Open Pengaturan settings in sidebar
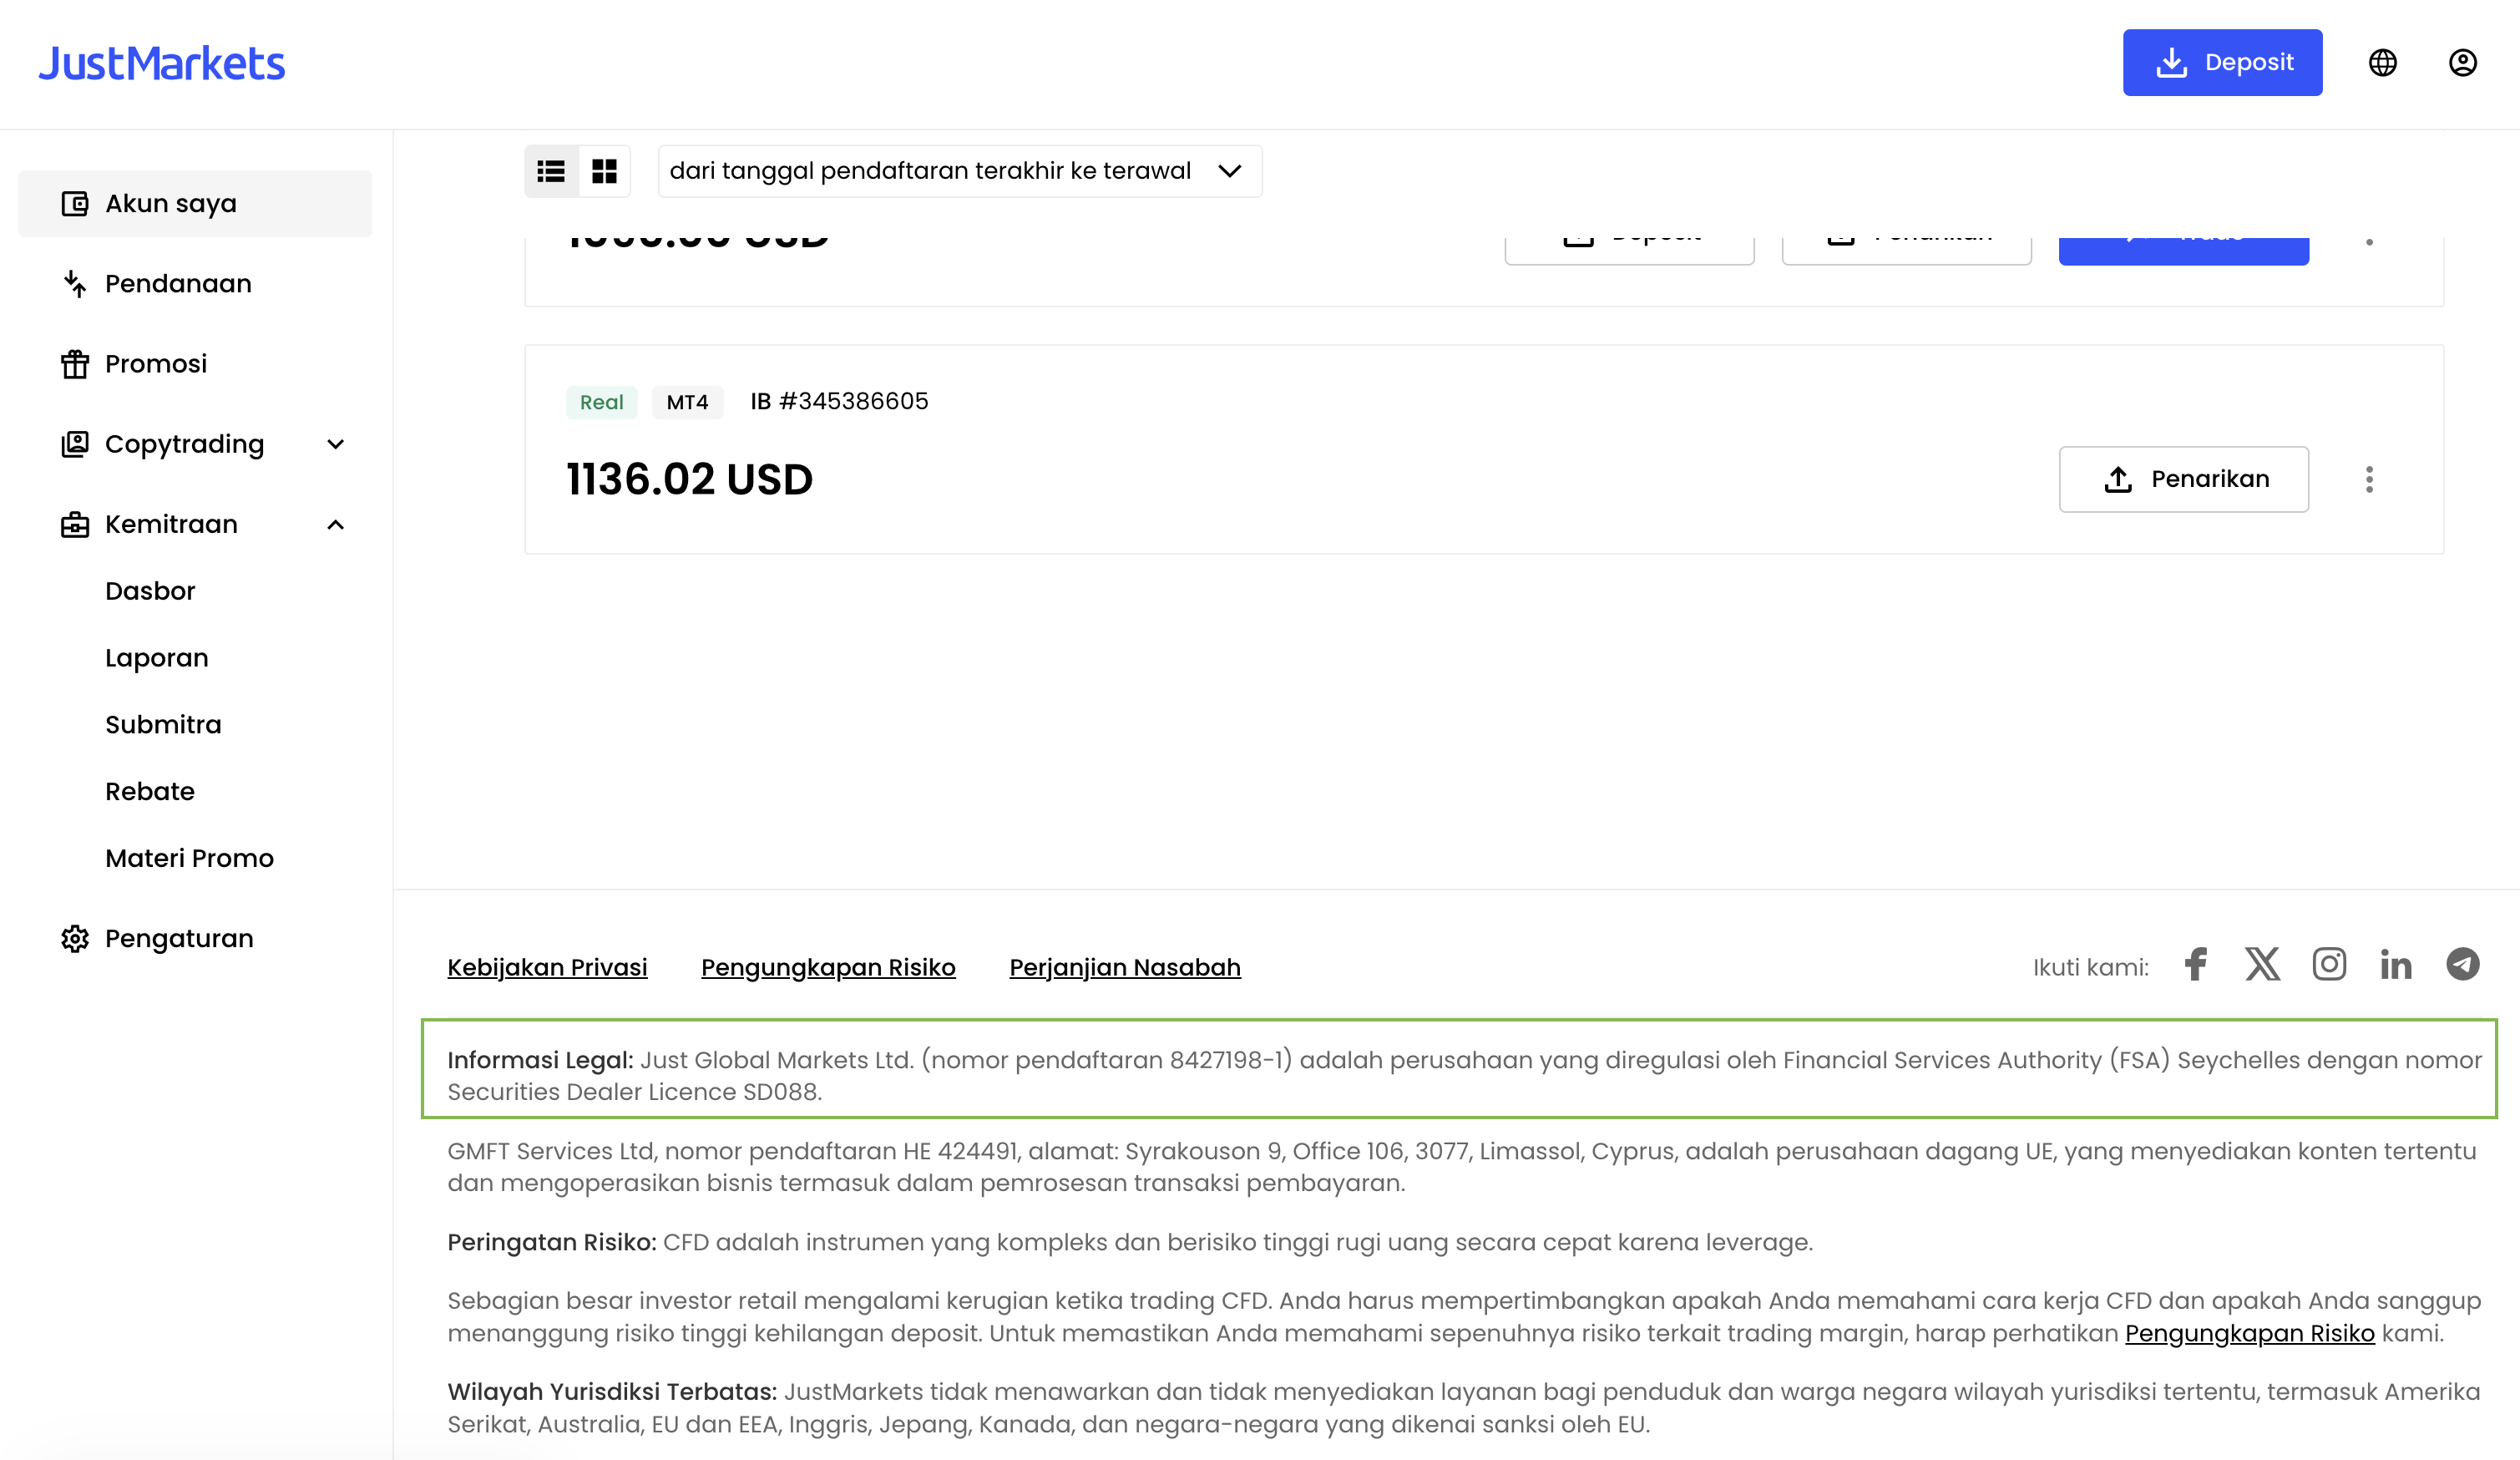The width and height of the screenshot is (2520, 1460). (195, 938)
